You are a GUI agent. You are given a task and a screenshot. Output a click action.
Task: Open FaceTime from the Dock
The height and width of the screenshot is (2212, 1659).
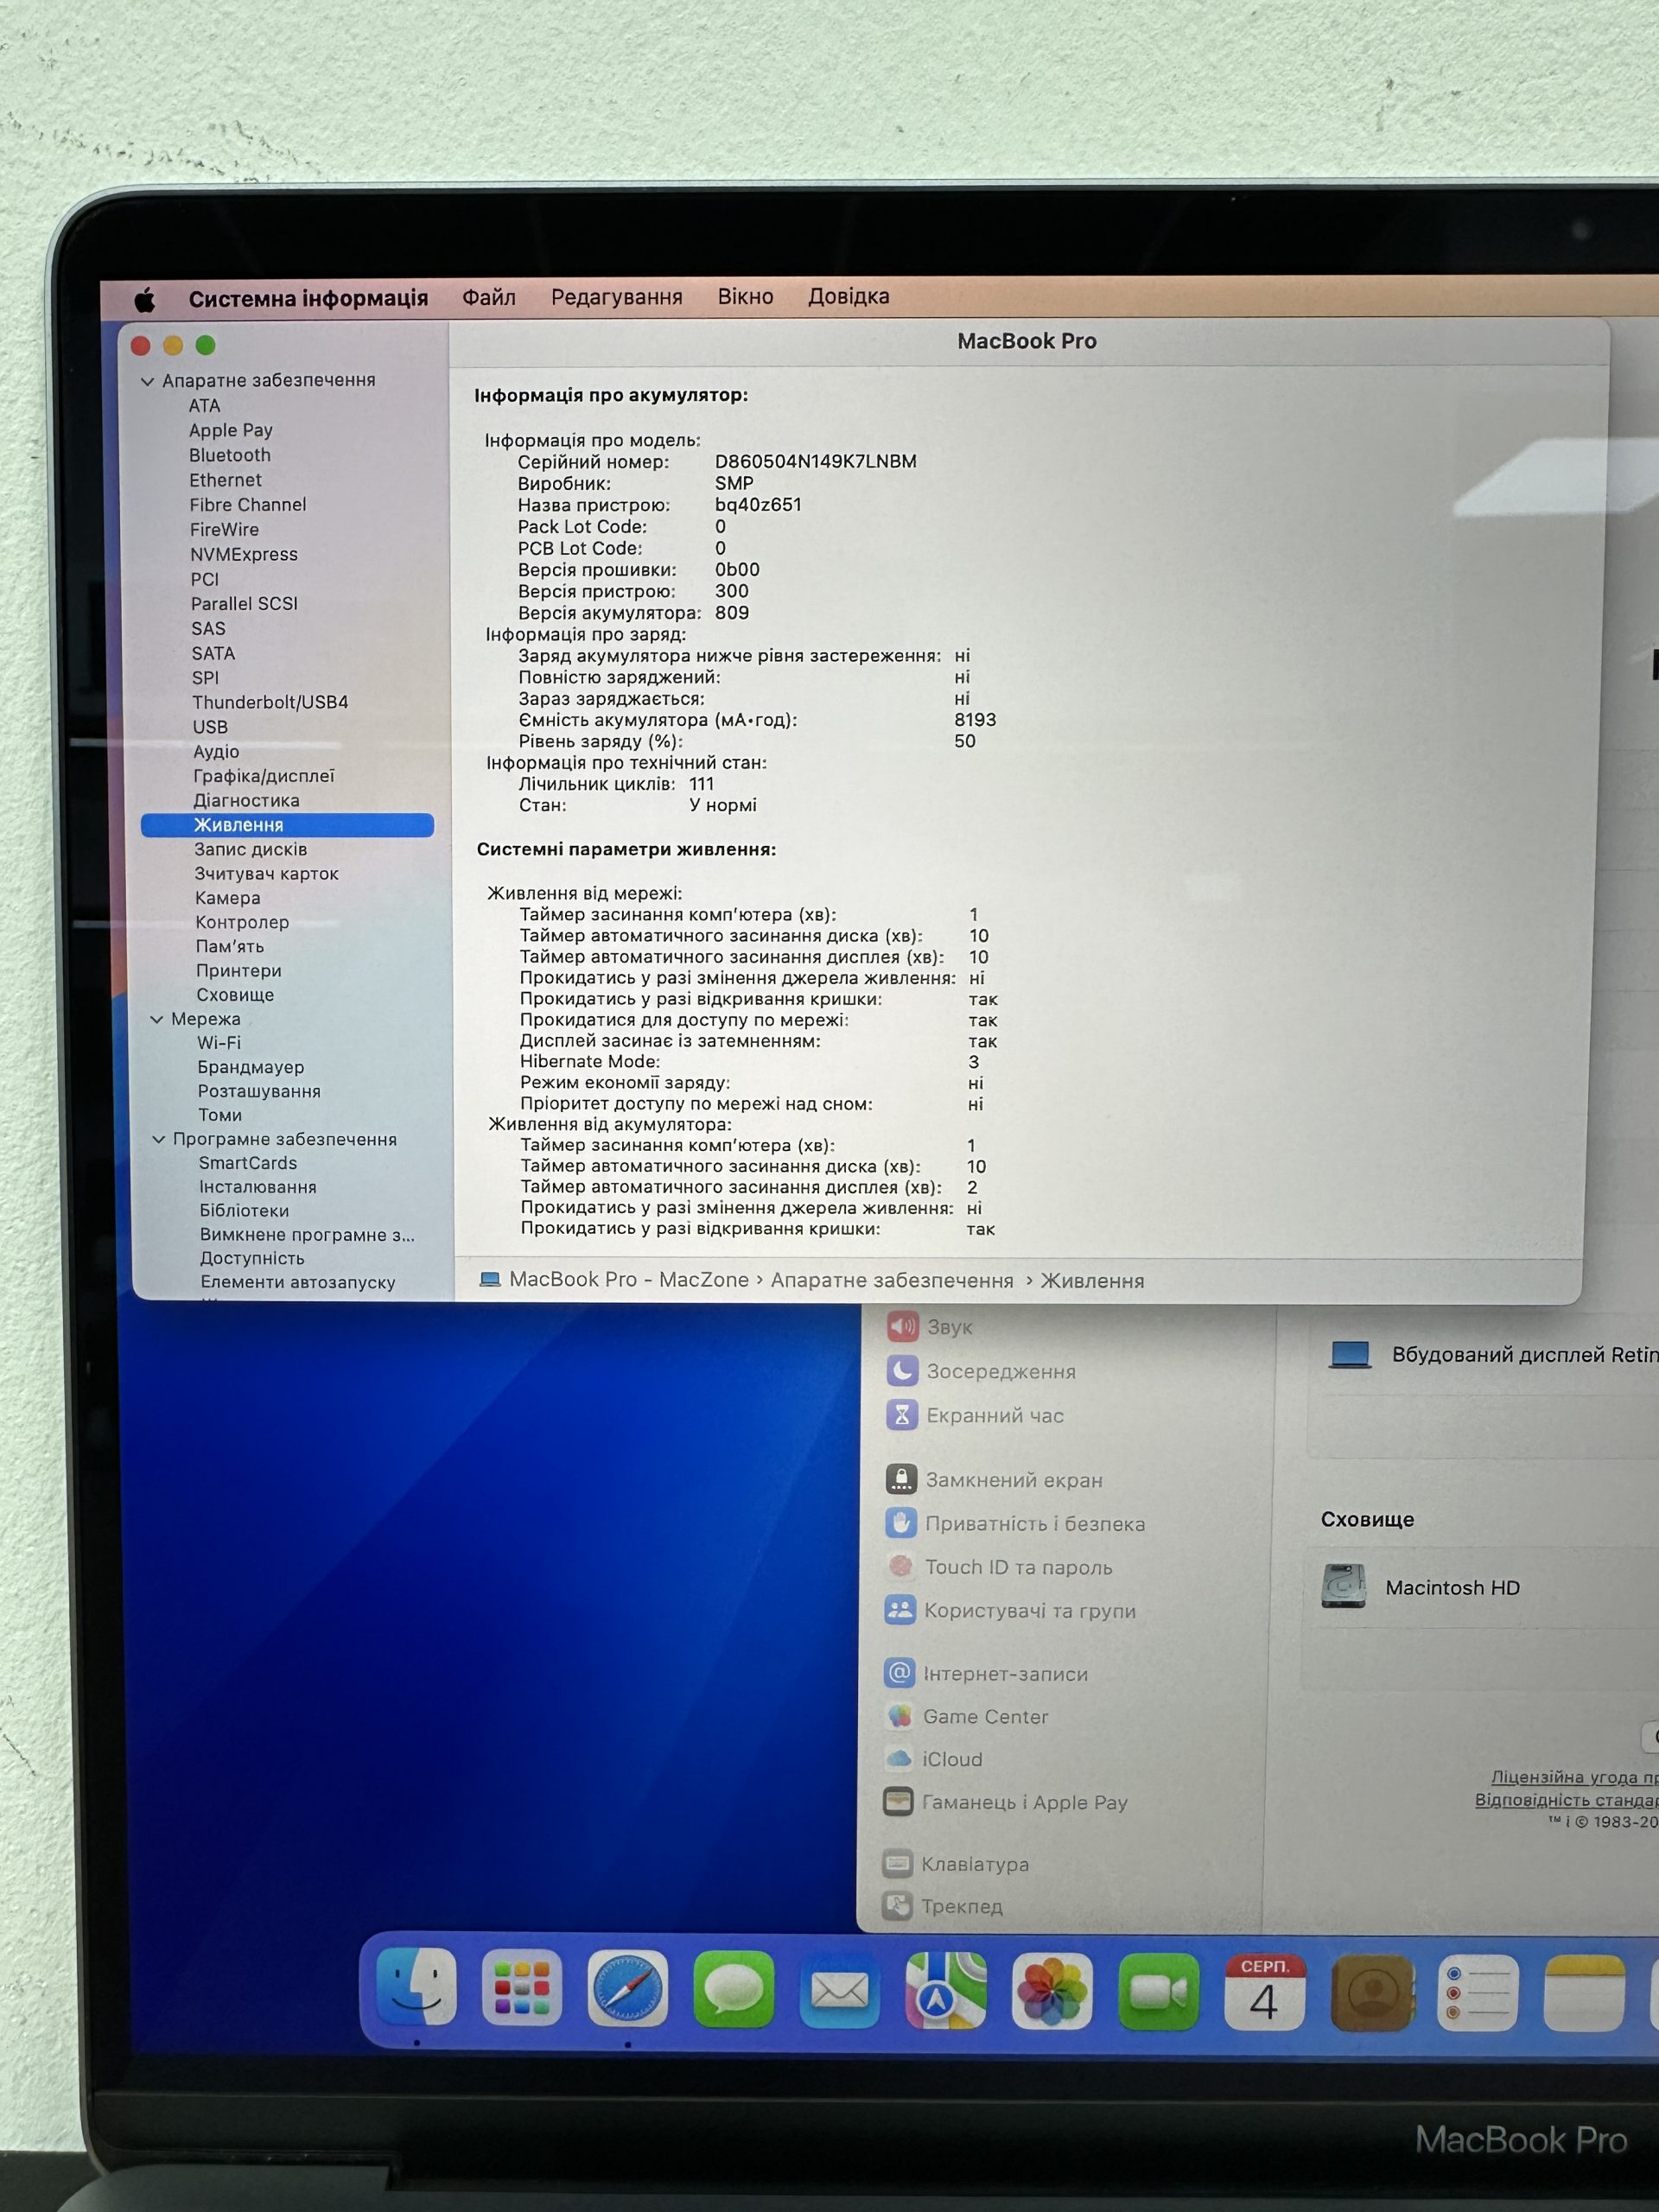pyautogui.click(x=1159, y=1993)
